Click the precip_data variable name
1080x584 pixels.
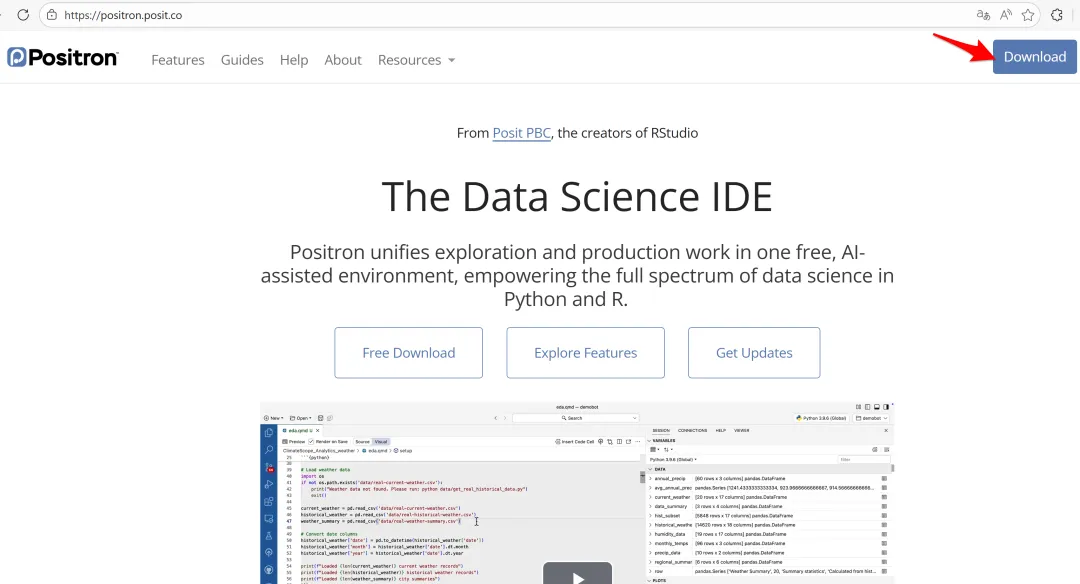pyautogui.click(x=667, y=552)
